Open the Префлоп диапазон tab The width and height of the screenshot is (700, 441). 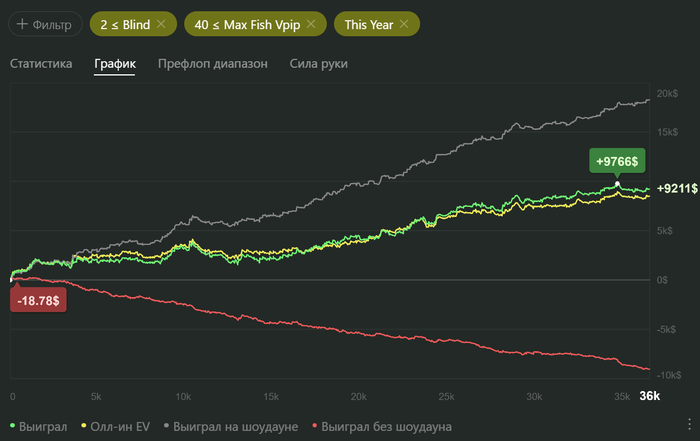coord(213,64)
